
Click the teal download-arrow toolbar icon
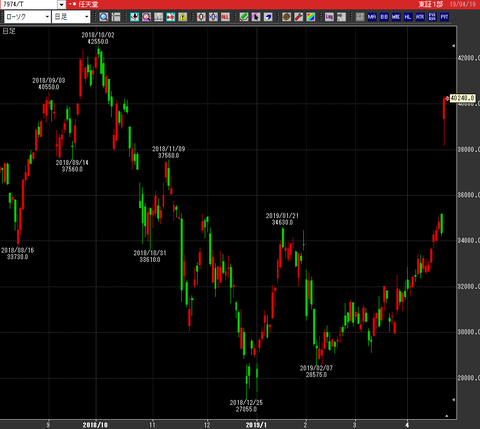(x=134, y=17)
